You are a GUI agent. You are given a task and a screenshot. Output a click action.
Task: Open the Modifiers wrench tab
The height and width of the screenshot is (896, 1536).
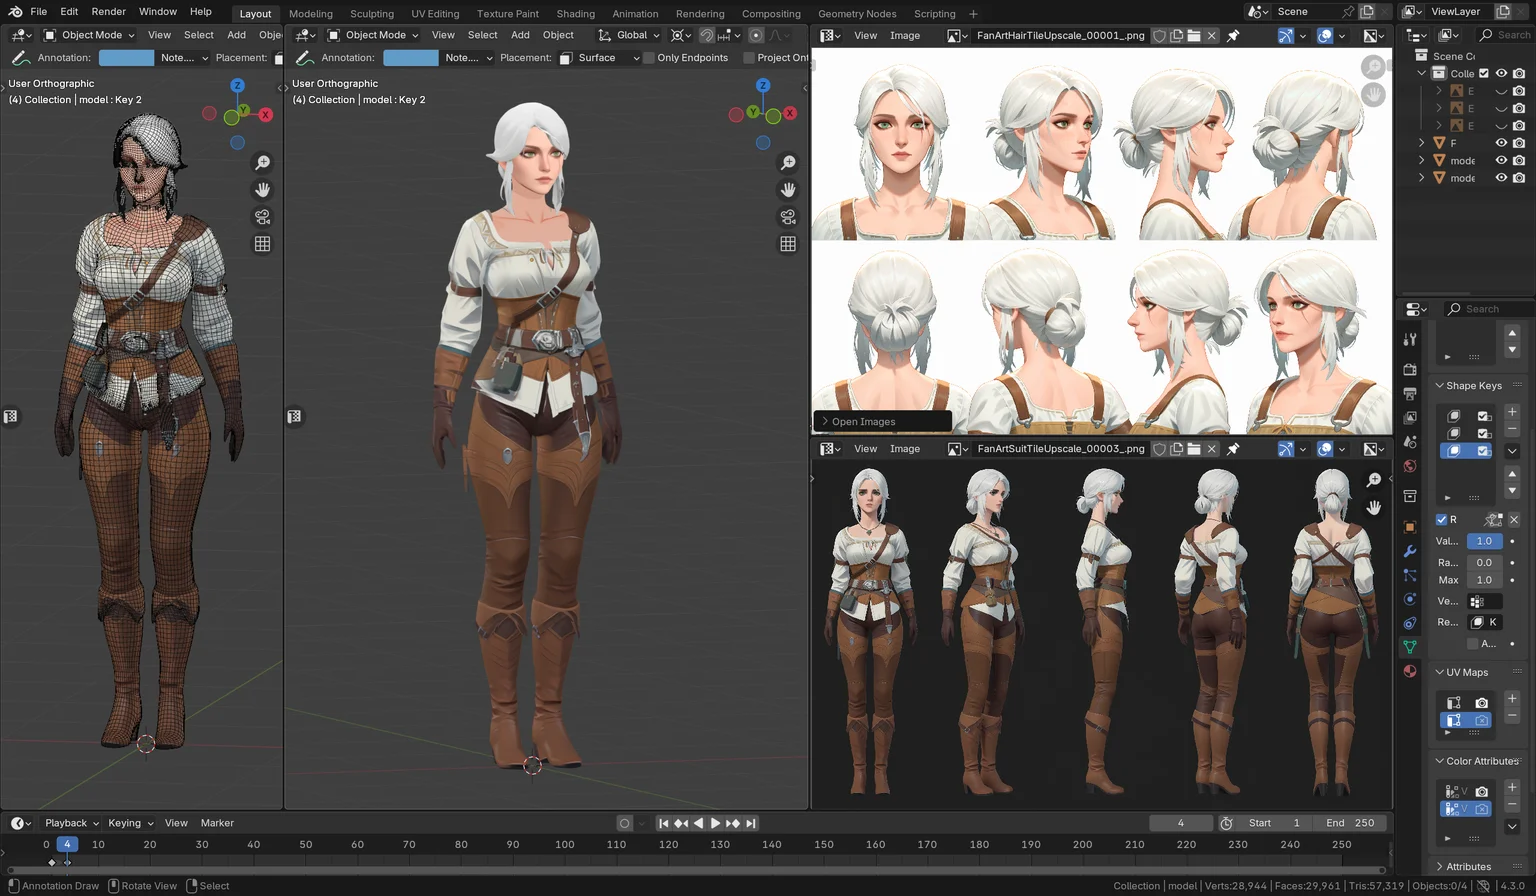[x=1410, y=551]
